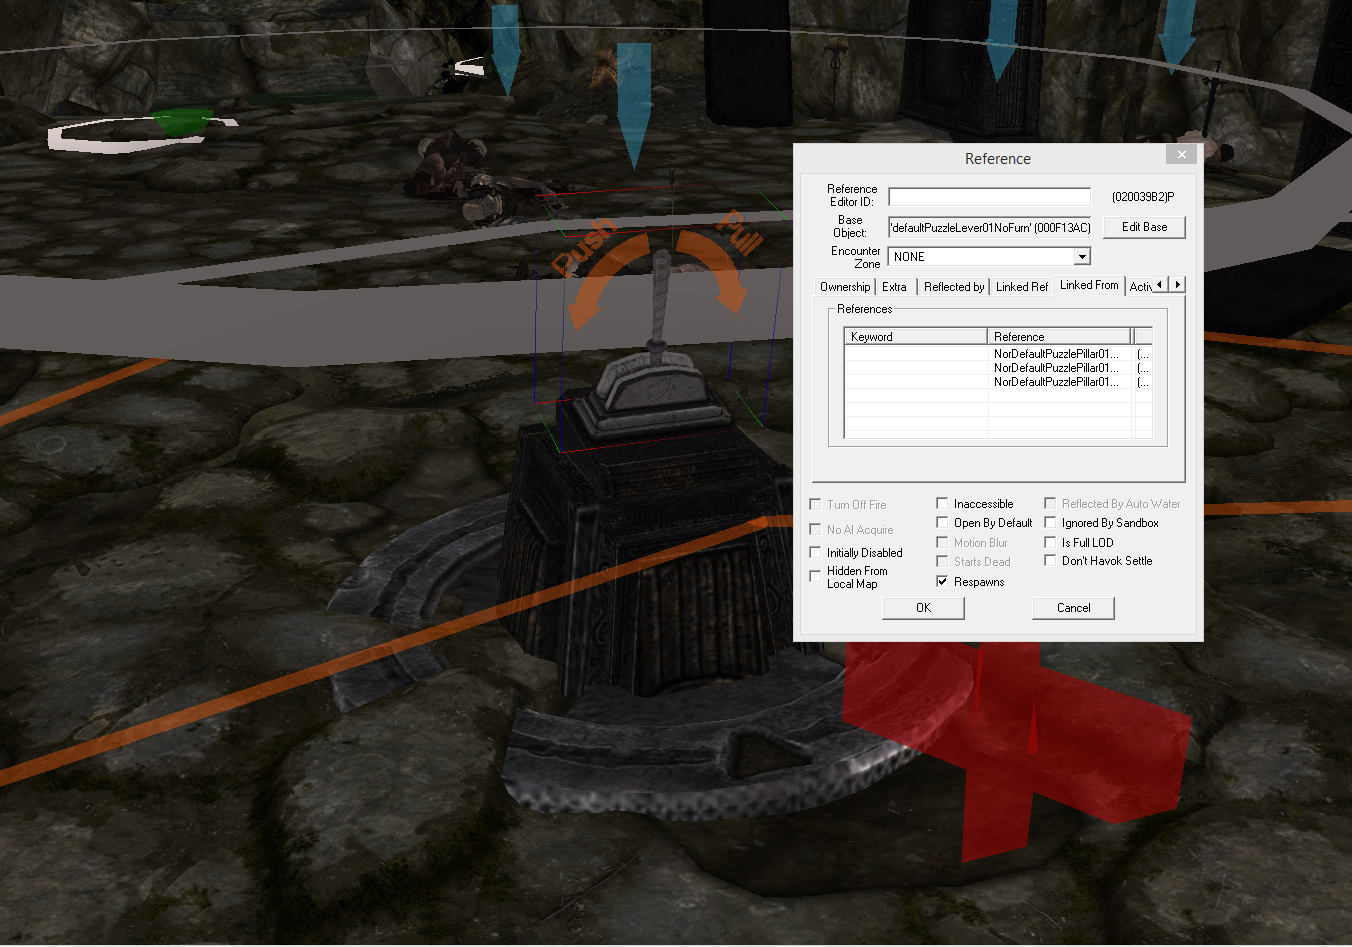Switch to the Ownership tab
The width and height of the screenshot is (1352, 947).
(845, 287)
